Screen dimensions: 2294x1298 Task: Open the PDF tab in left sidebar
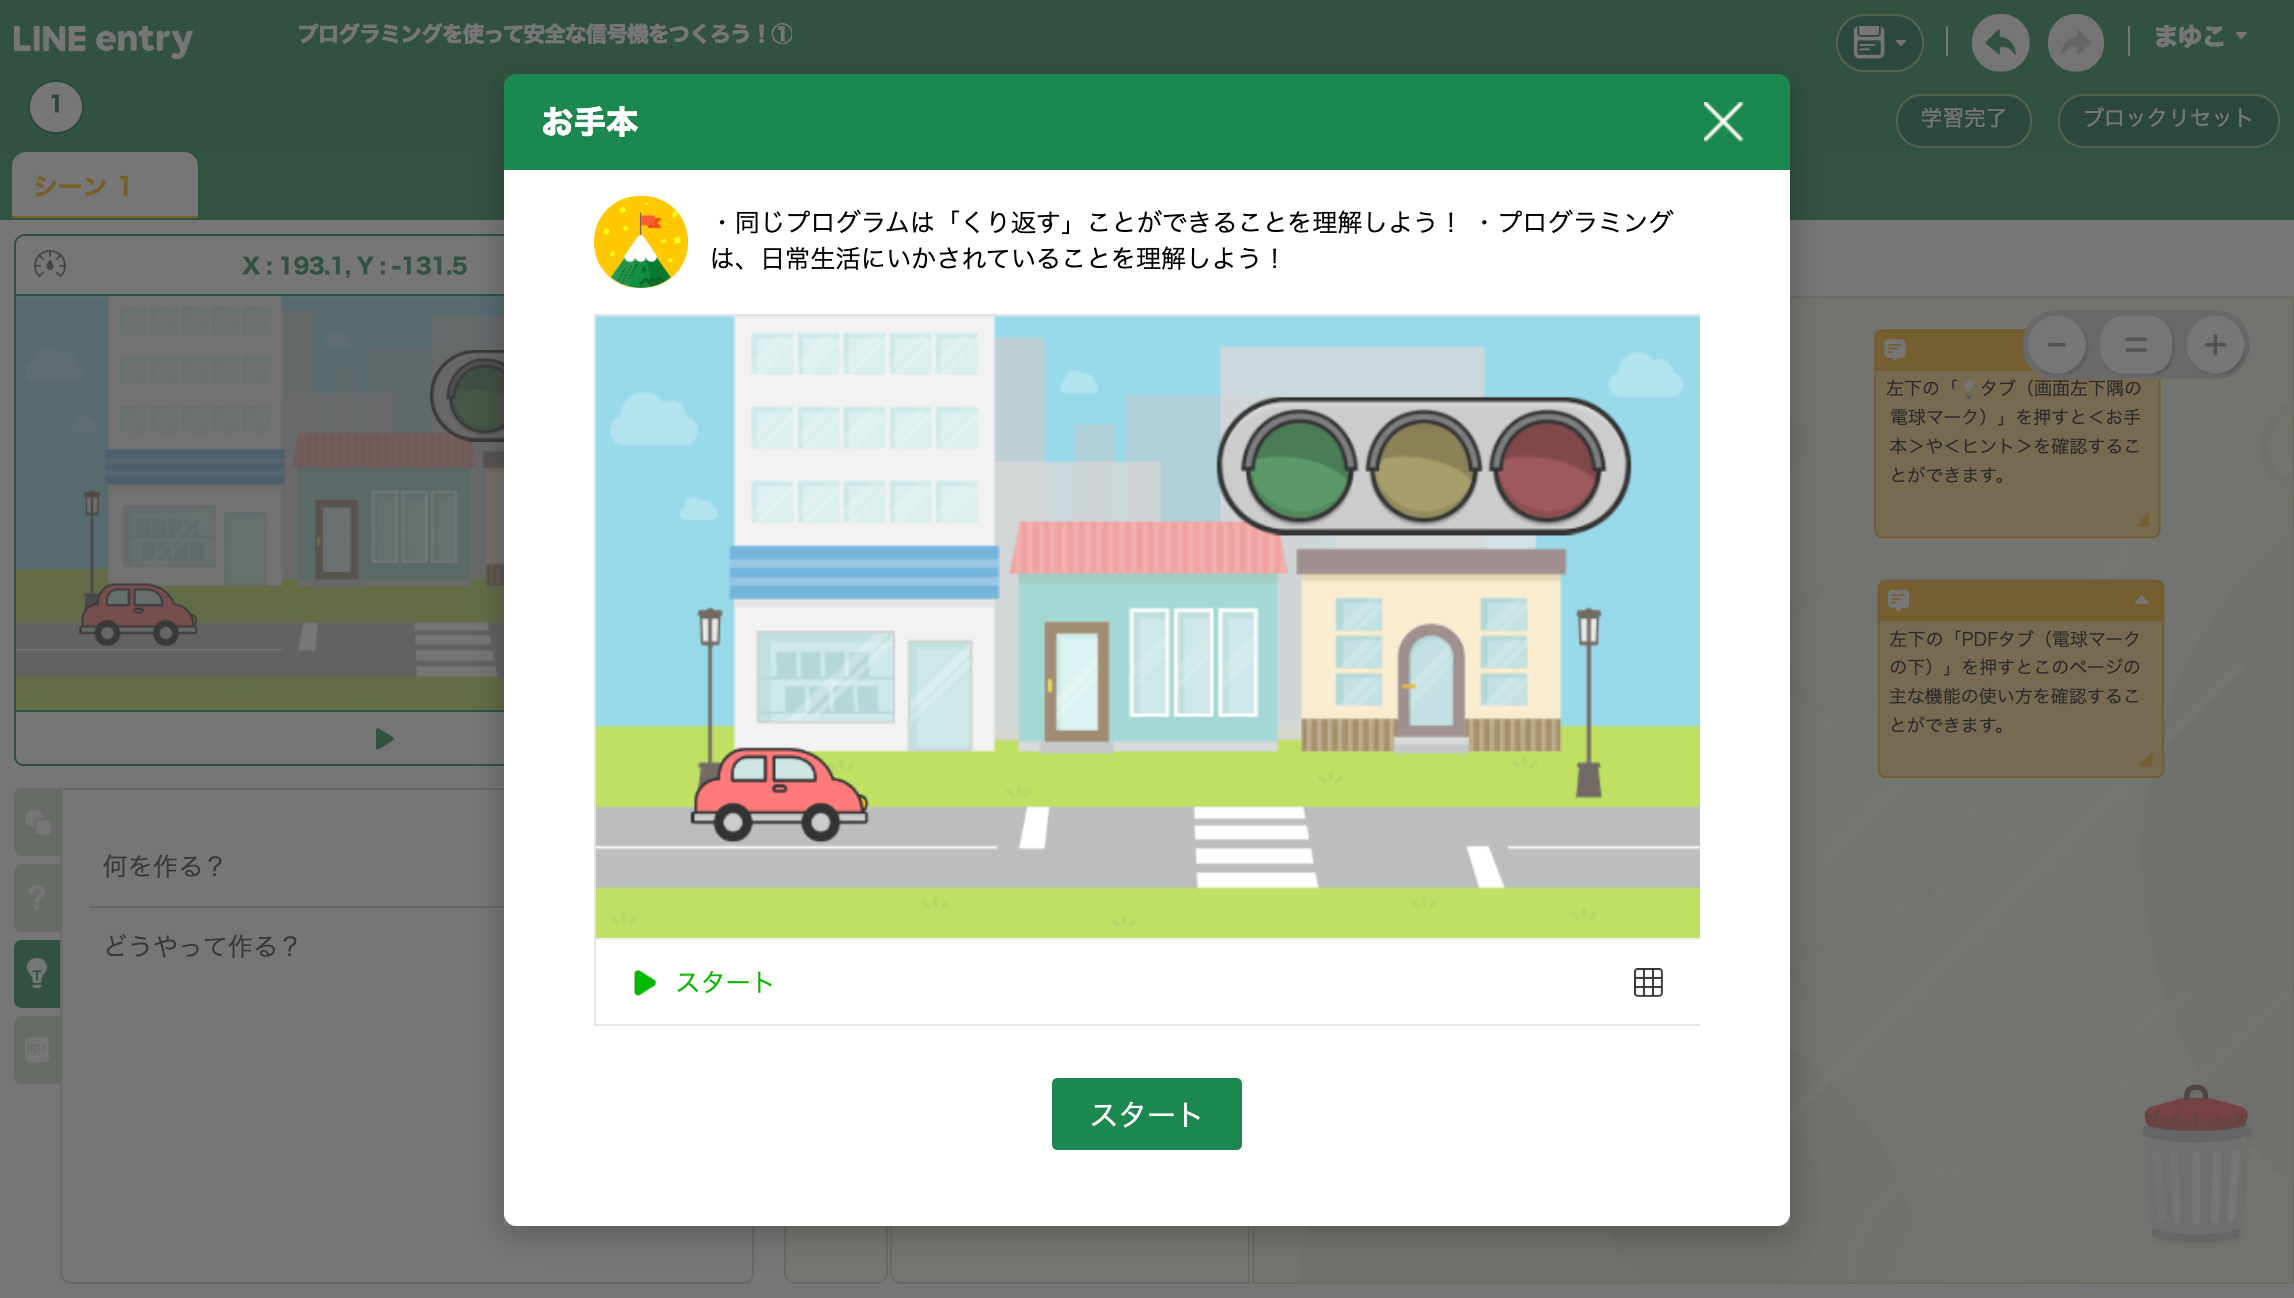coord(38,1049)
